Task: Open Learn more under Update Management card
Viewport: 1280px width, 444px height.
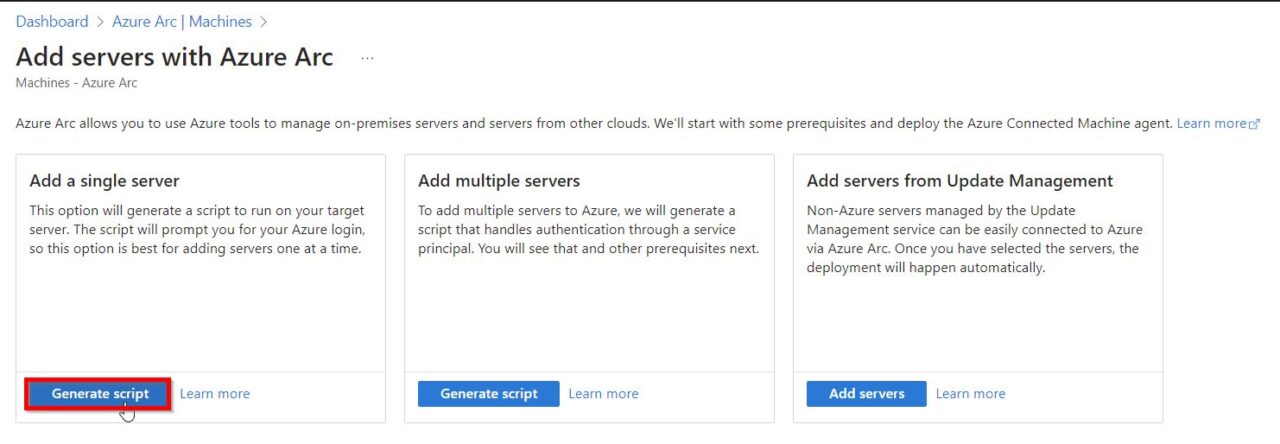Action: (971, 394)
